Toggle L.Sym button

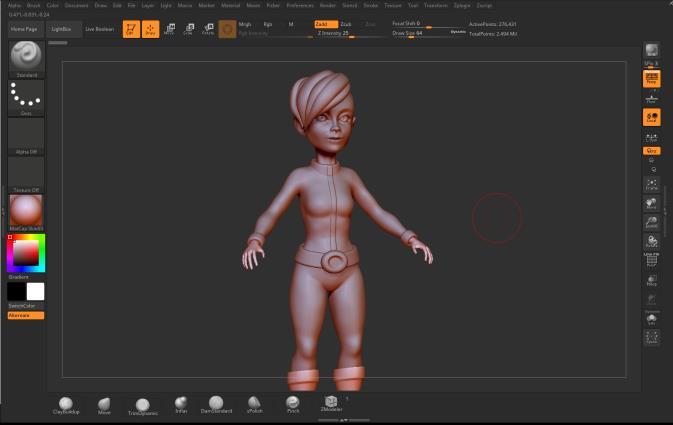coord(652,138)
